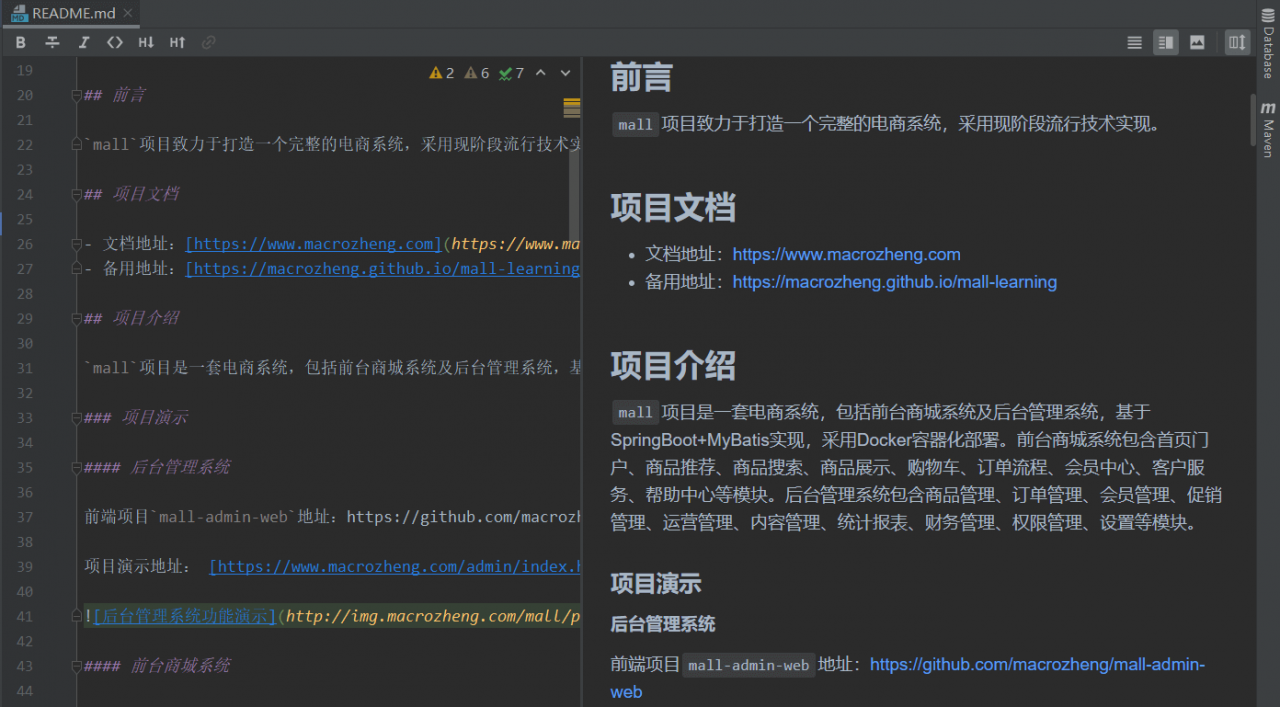Show editor only view
The image size is (1280, 707).
(1134, 42)
